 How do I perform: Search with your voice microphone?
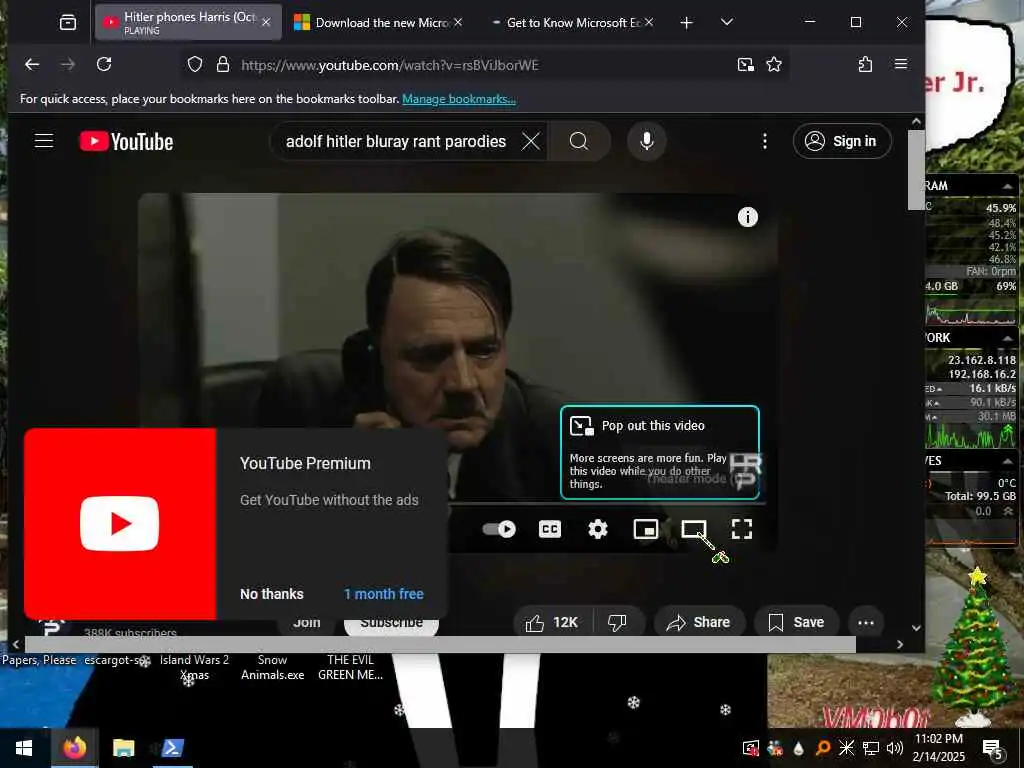(x=647, y=141)
